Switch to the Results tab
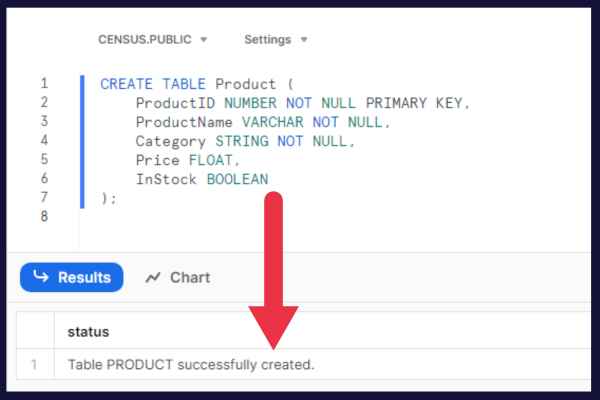The width and height of the screenshot is (600, 400). pyautogui.click(x=72, y=277)
